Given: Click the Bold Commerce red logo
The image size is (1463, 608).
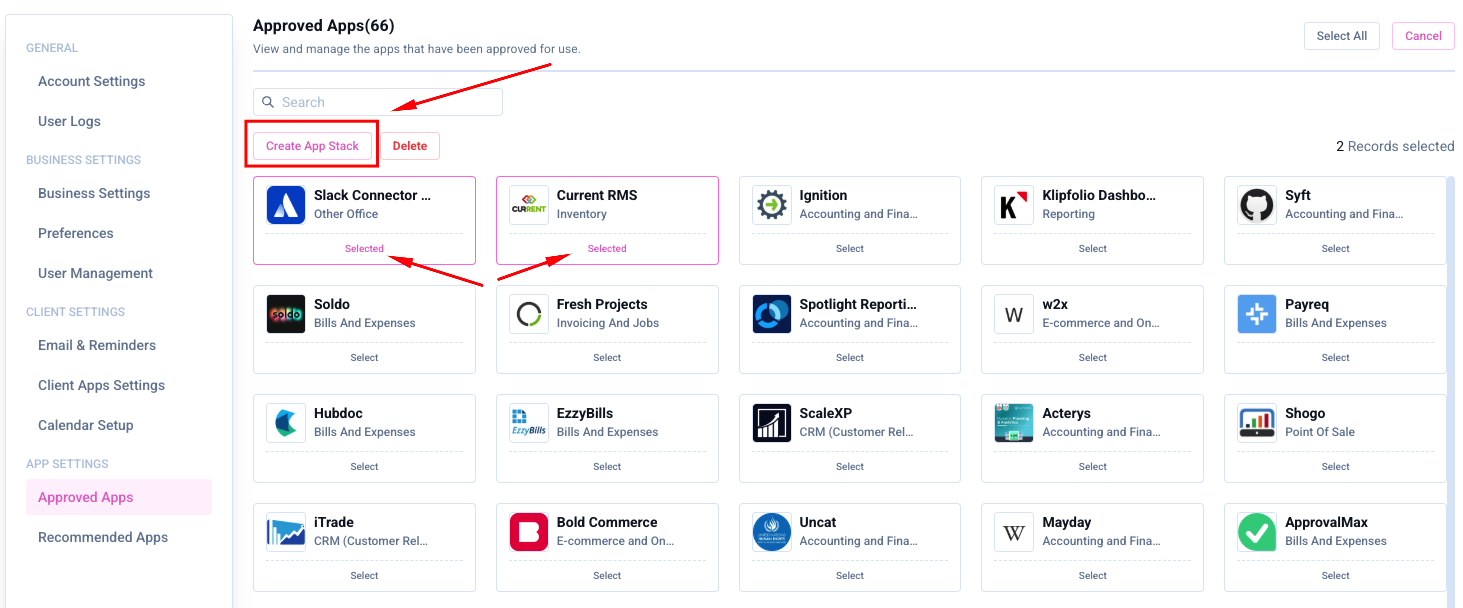Looking at the screenshot, I should pyautogui.click(x=529, y=532).
